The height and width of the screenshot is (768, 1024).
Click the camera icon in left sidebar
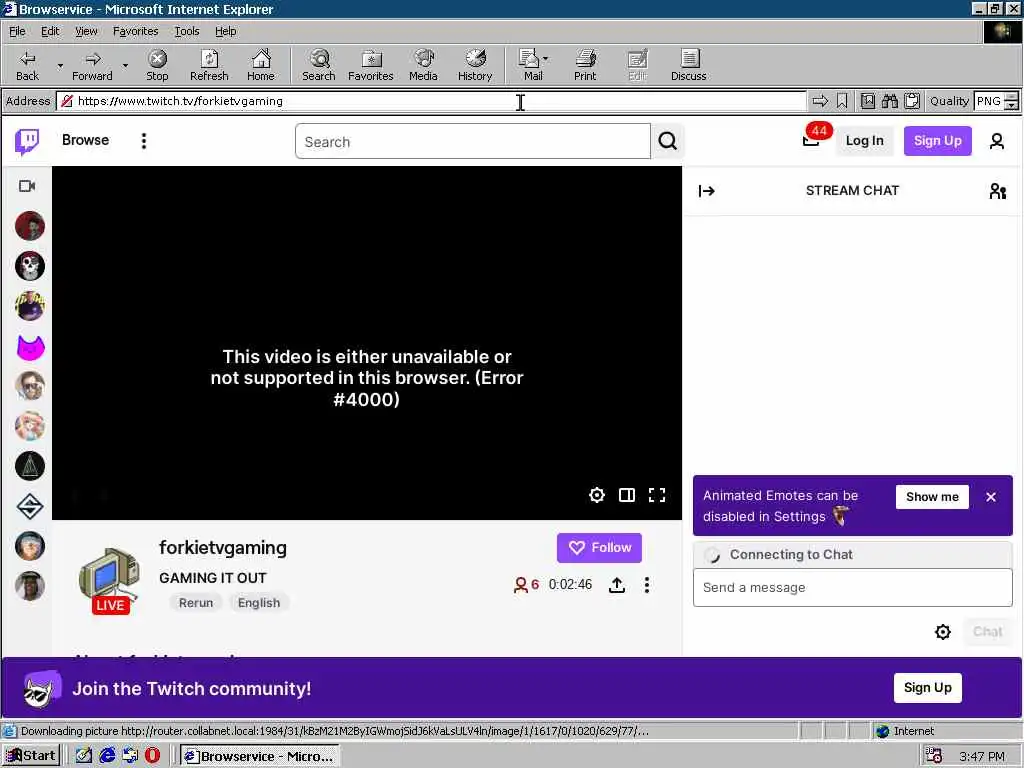click(27, 186)
